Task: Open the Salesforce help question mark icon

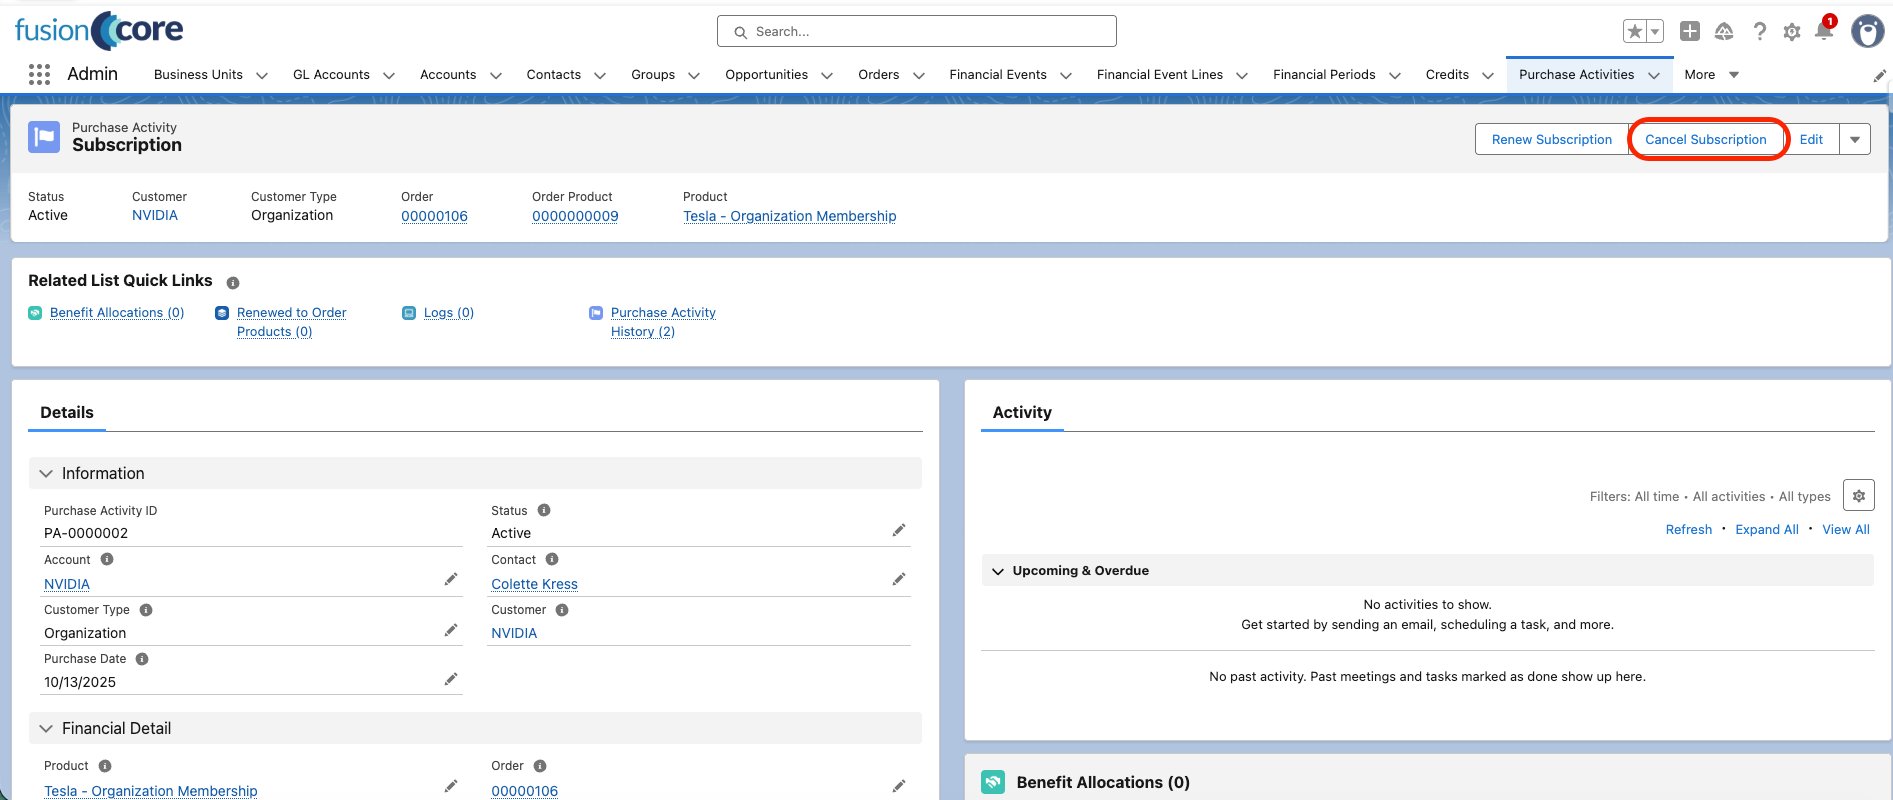Action: pos(1759,32)
